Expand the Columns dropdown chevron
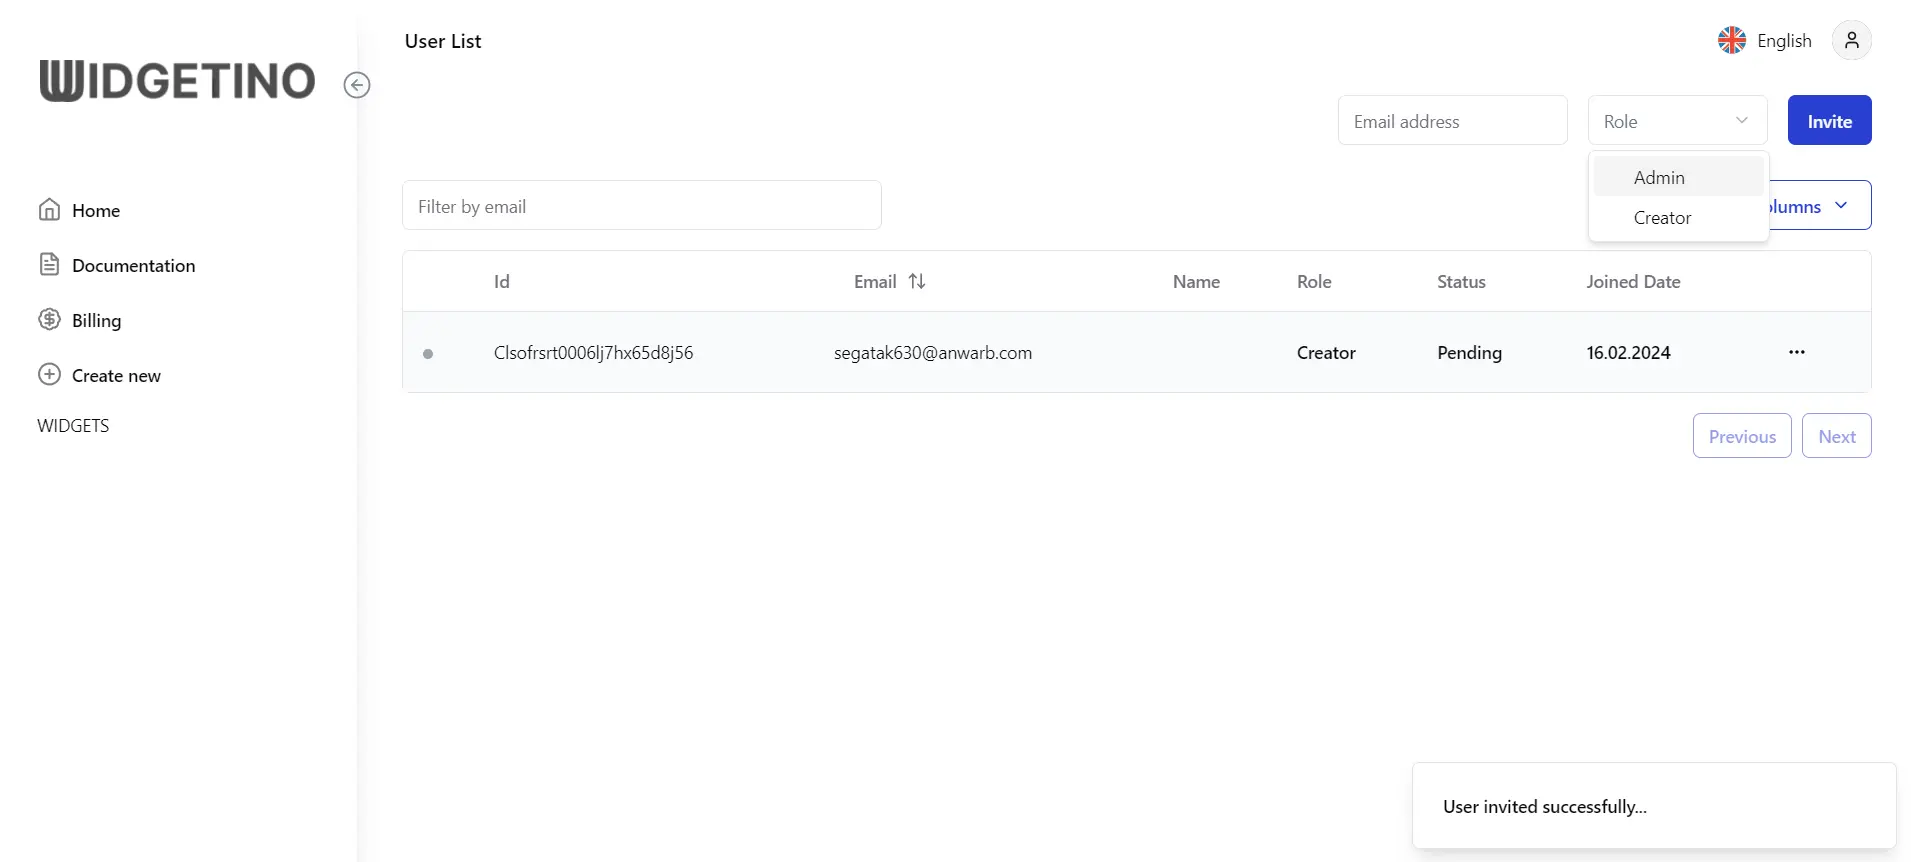Image resolution: width=1911 pixels, height=862 pixels. click(x=1841, y=206)
